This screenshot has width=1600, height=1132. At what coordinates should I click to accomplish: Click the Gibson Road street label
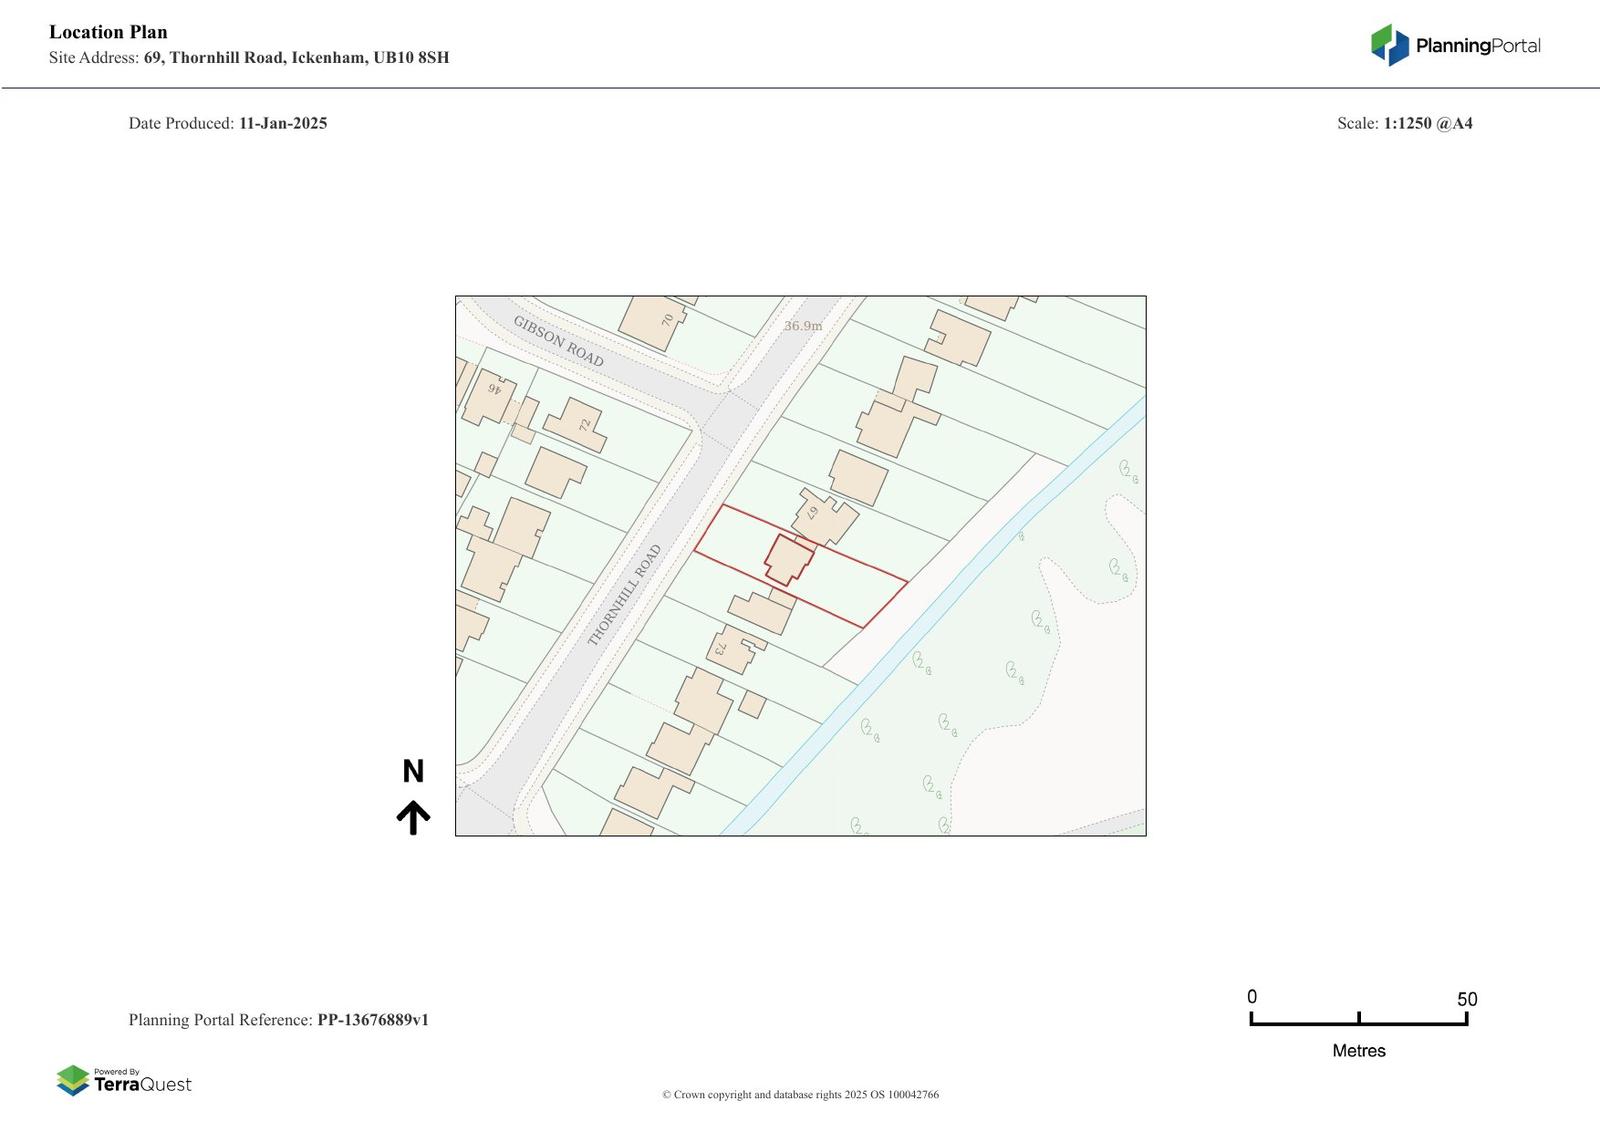(x=558, y=340)
